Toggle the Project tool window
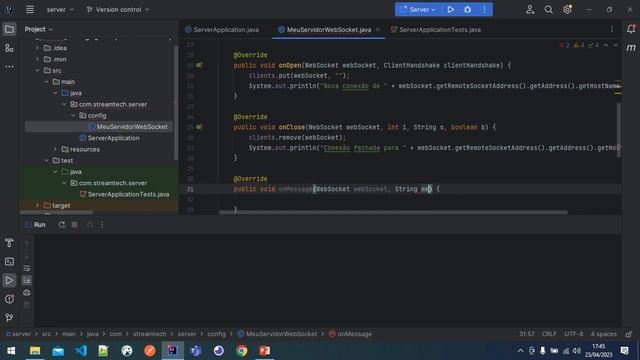640x360 pixels. [9, 29]
